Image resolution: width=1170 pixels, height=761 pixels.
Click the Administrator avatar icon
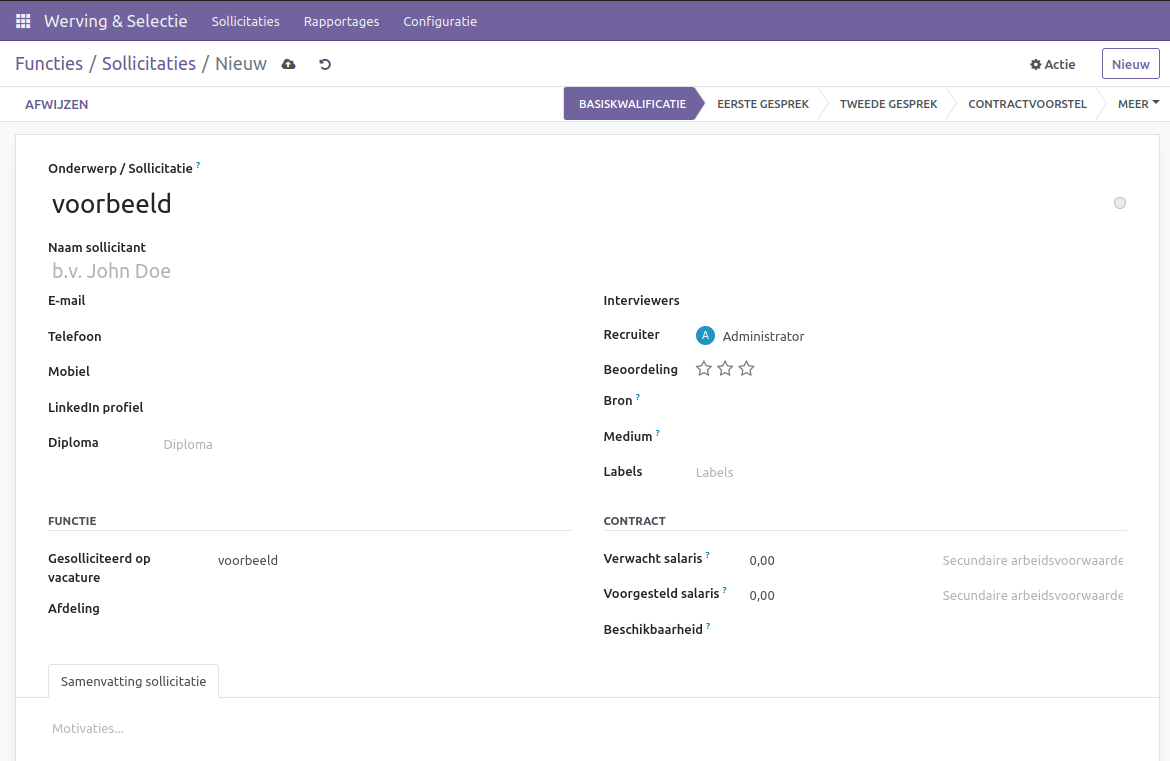705,336
